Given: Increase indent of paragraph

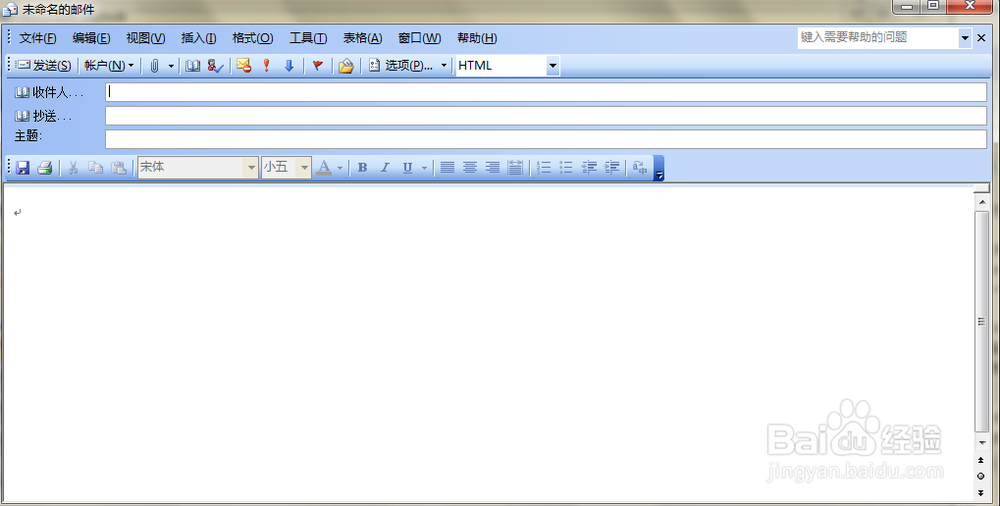Looking at the screenshot, I should coord(612,168).
